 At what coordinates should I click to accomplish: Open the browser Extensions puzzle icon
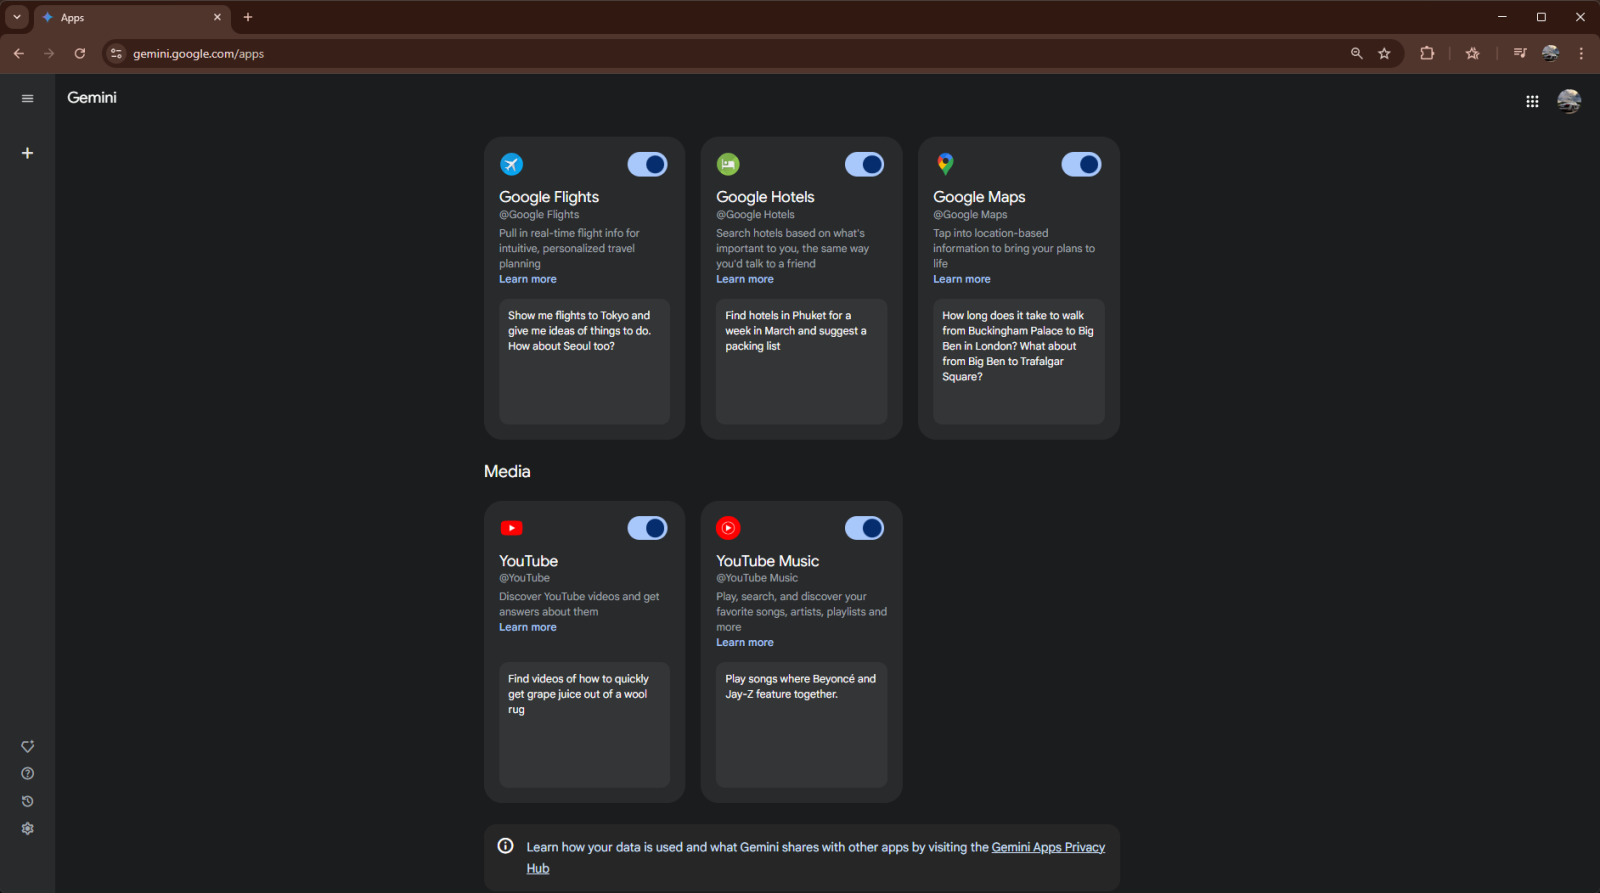1427,54
